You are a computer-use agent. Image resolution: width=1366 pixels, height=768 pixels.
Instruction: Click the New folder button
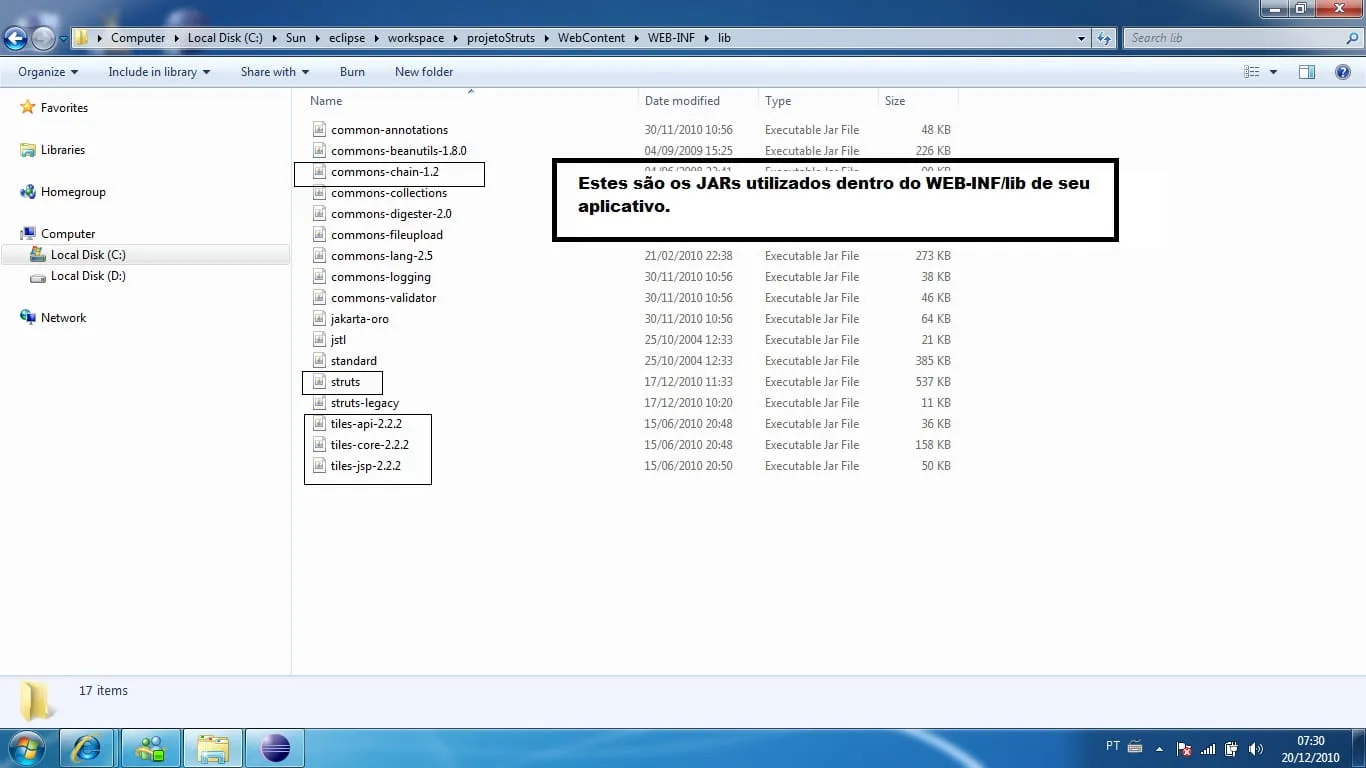424,72
